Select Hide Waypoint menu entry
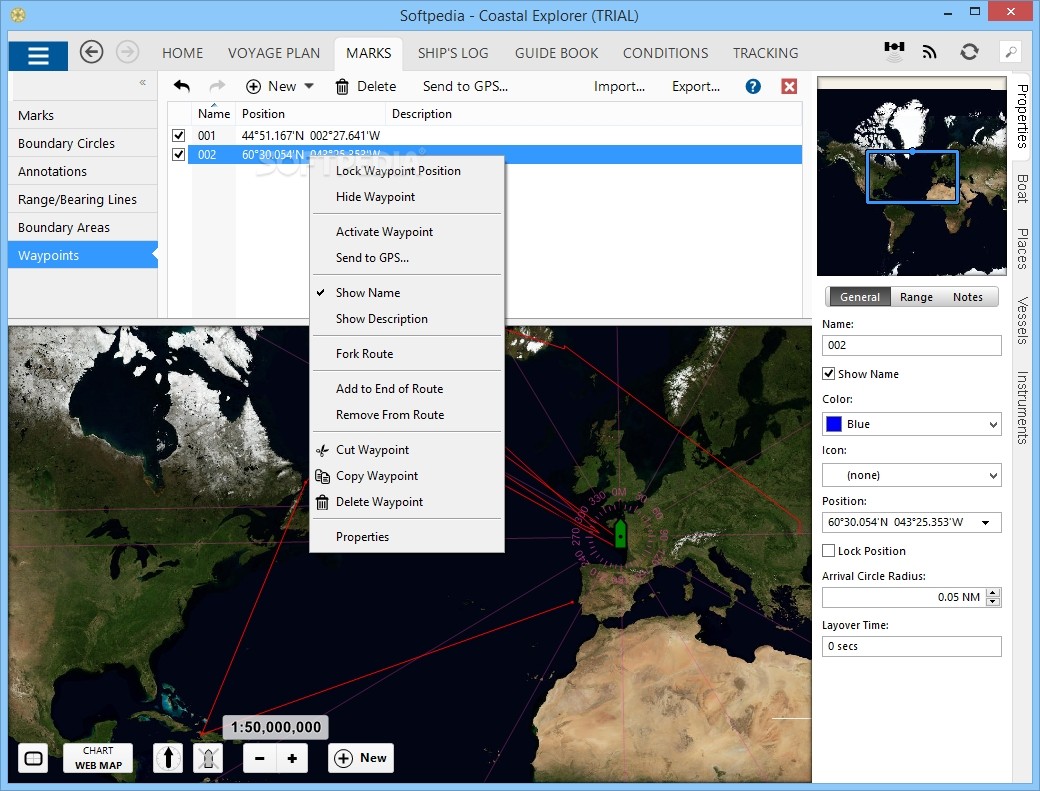Screen dimensions: 1040x791 [x=407, y=197]
